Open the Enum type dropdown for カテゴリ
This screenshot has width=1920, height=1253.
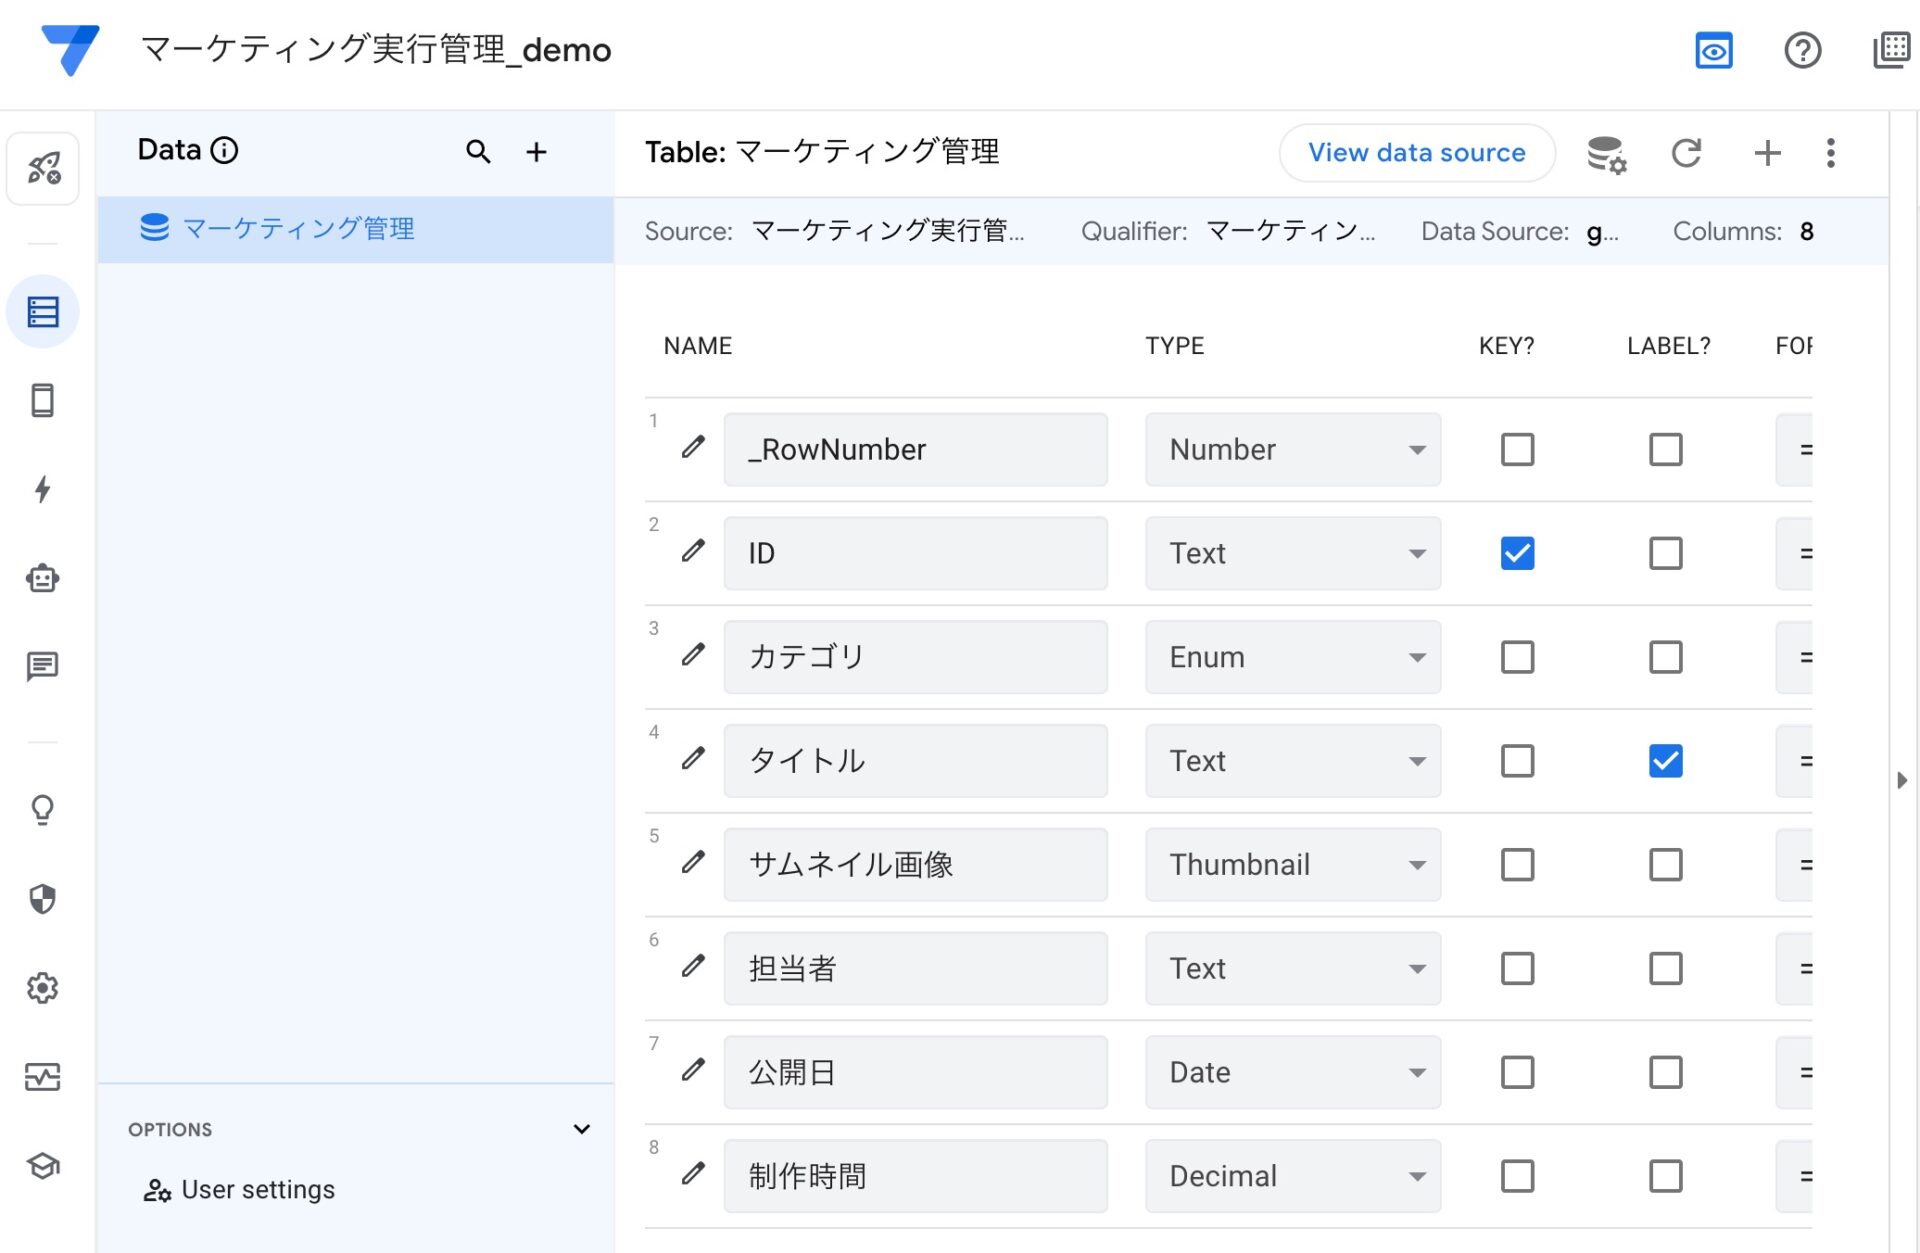(x=1416, y=656)
